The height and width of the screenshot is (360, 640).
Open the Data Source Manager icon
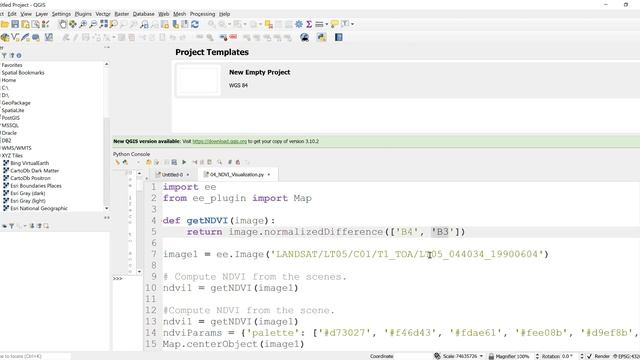pos(5,38)
